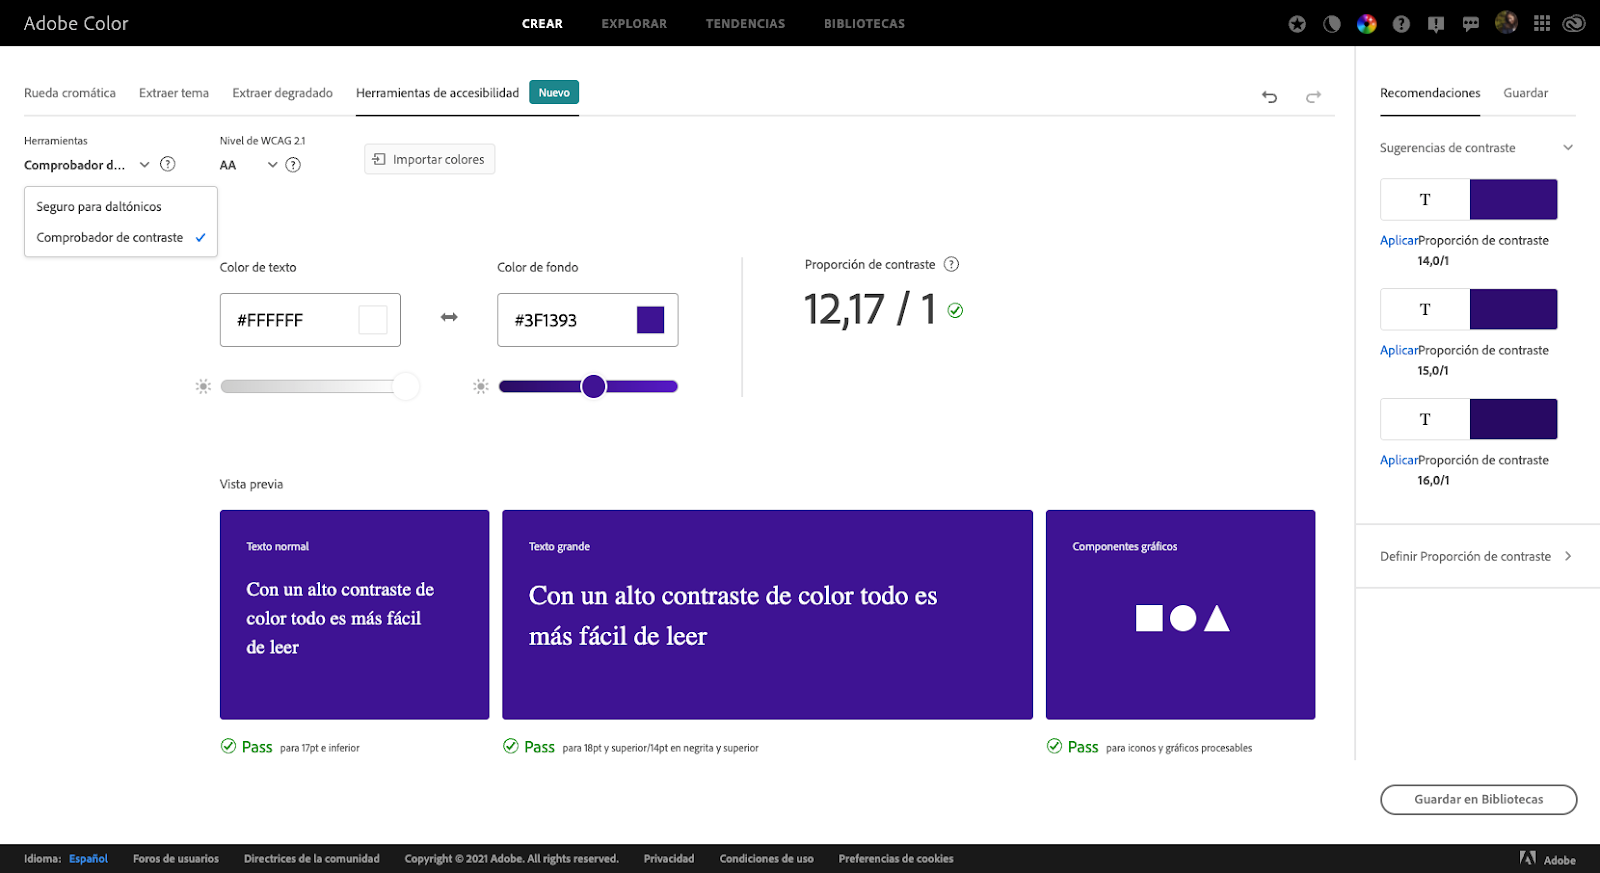Open Creative Cloud icon
Screen dimensions: 1600x873
pyautogui.click(x=1574, y=23)
